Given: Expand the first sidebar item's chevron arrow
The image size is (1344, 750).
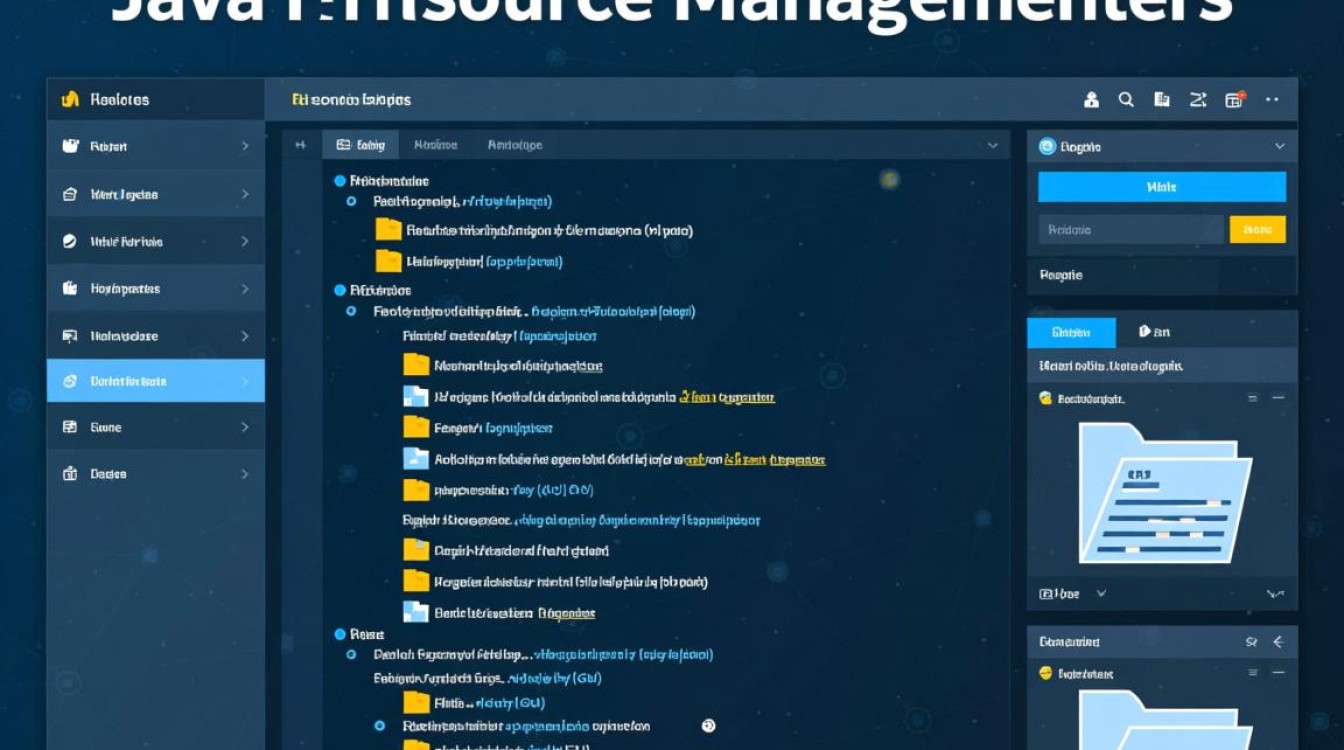Looking at the screenshot, I should (245, 146).
